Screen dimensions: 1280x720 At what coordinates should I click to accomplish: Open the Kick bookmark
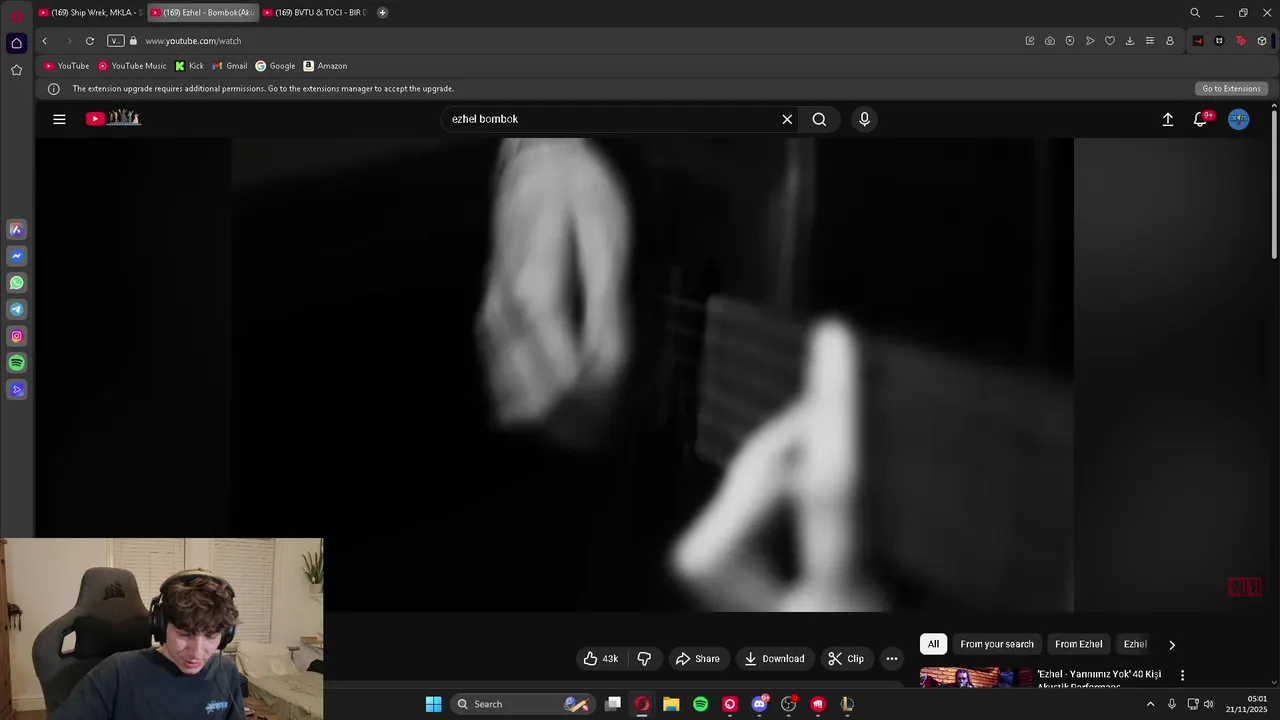pos(189,66)
